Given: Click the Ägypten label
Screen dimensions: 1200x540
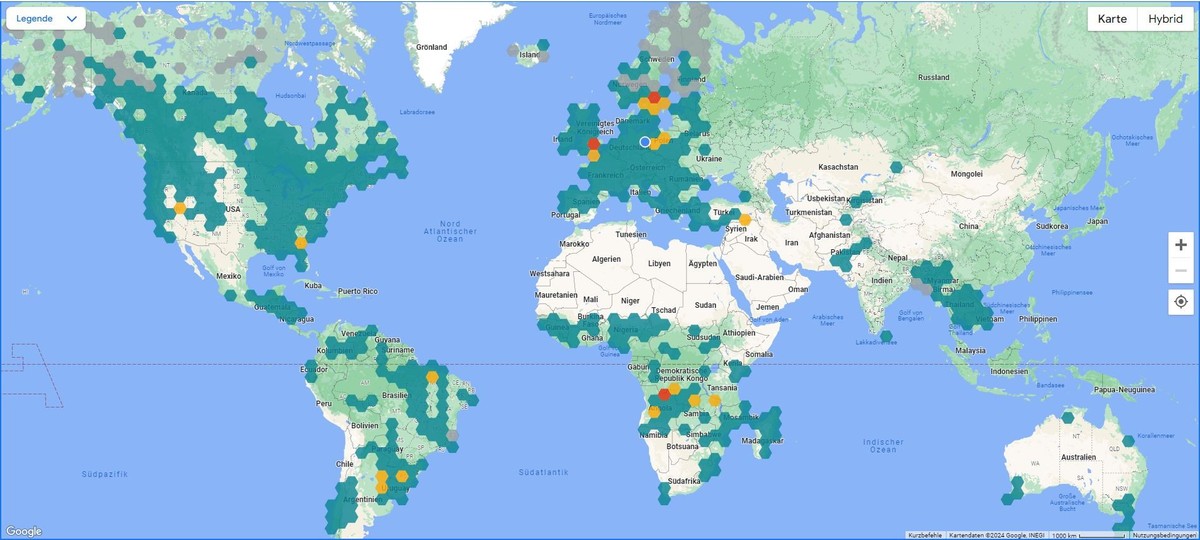Looking at the screenshot, I should coord(703,263).
